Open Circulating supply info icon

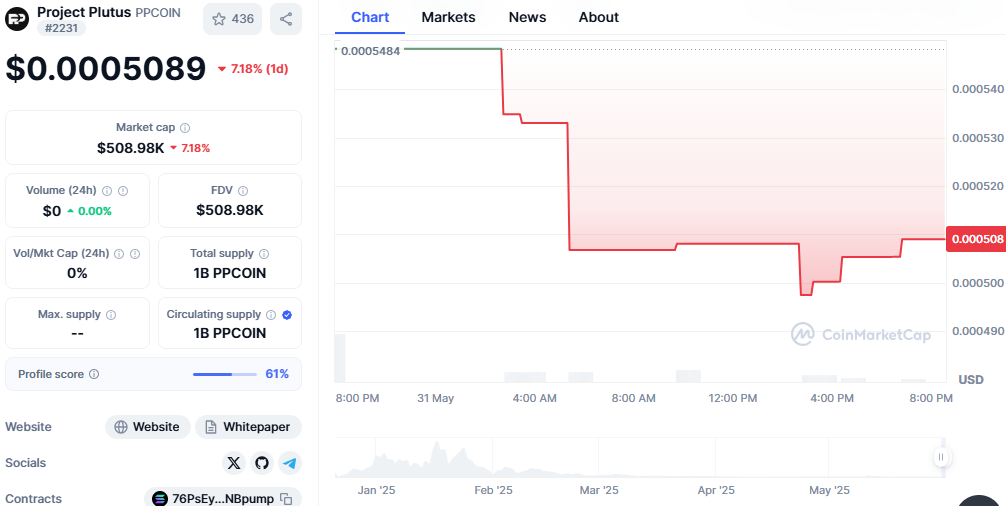pyautogui.click(x=271, y=315)
